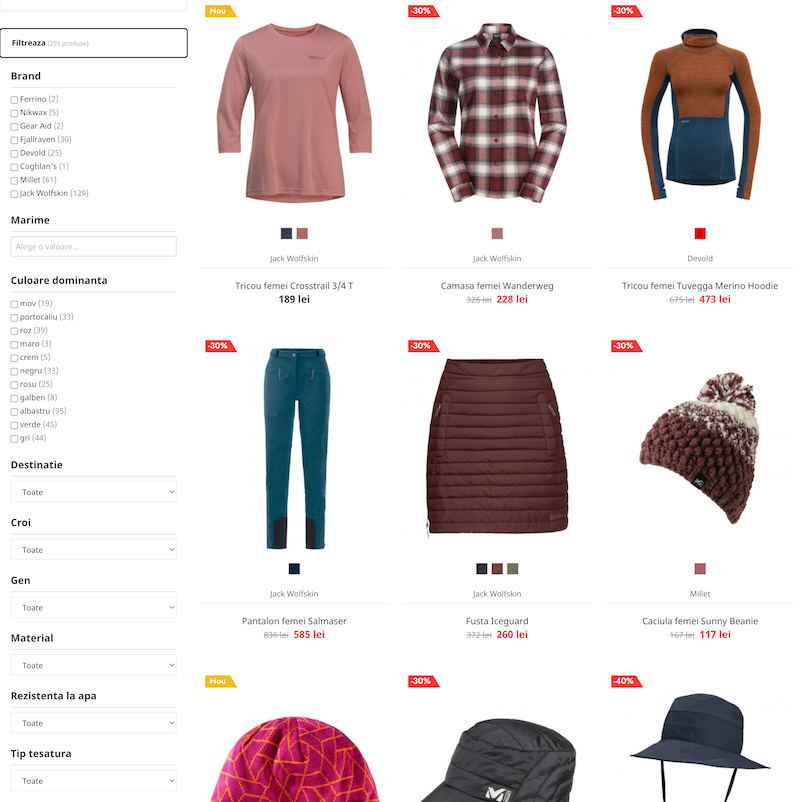
Task: Pick pink swatch under Sunny Beanie
Action: coord(700,569)
